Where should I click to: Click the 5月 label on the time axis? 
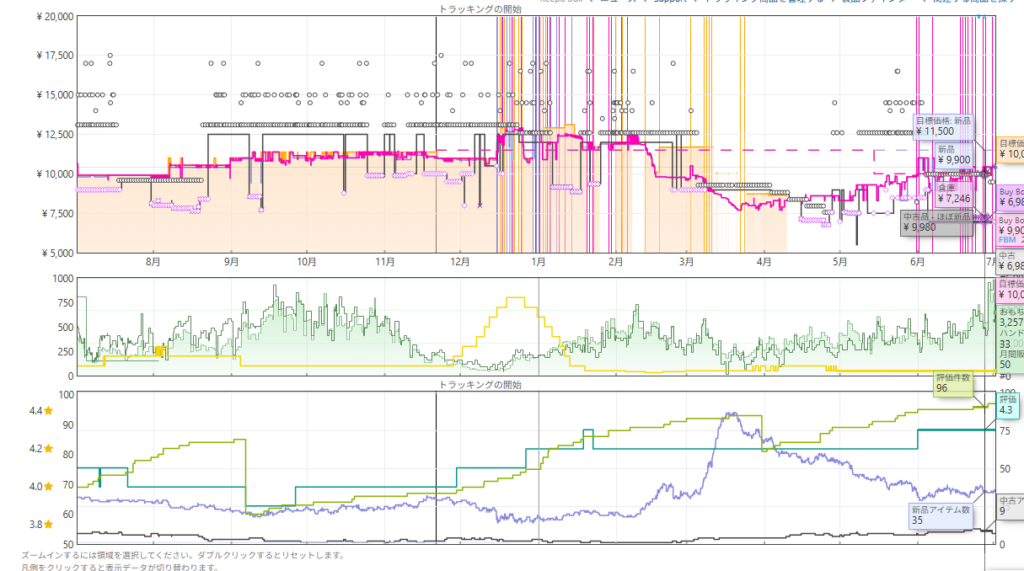click(x=840, y=261)
